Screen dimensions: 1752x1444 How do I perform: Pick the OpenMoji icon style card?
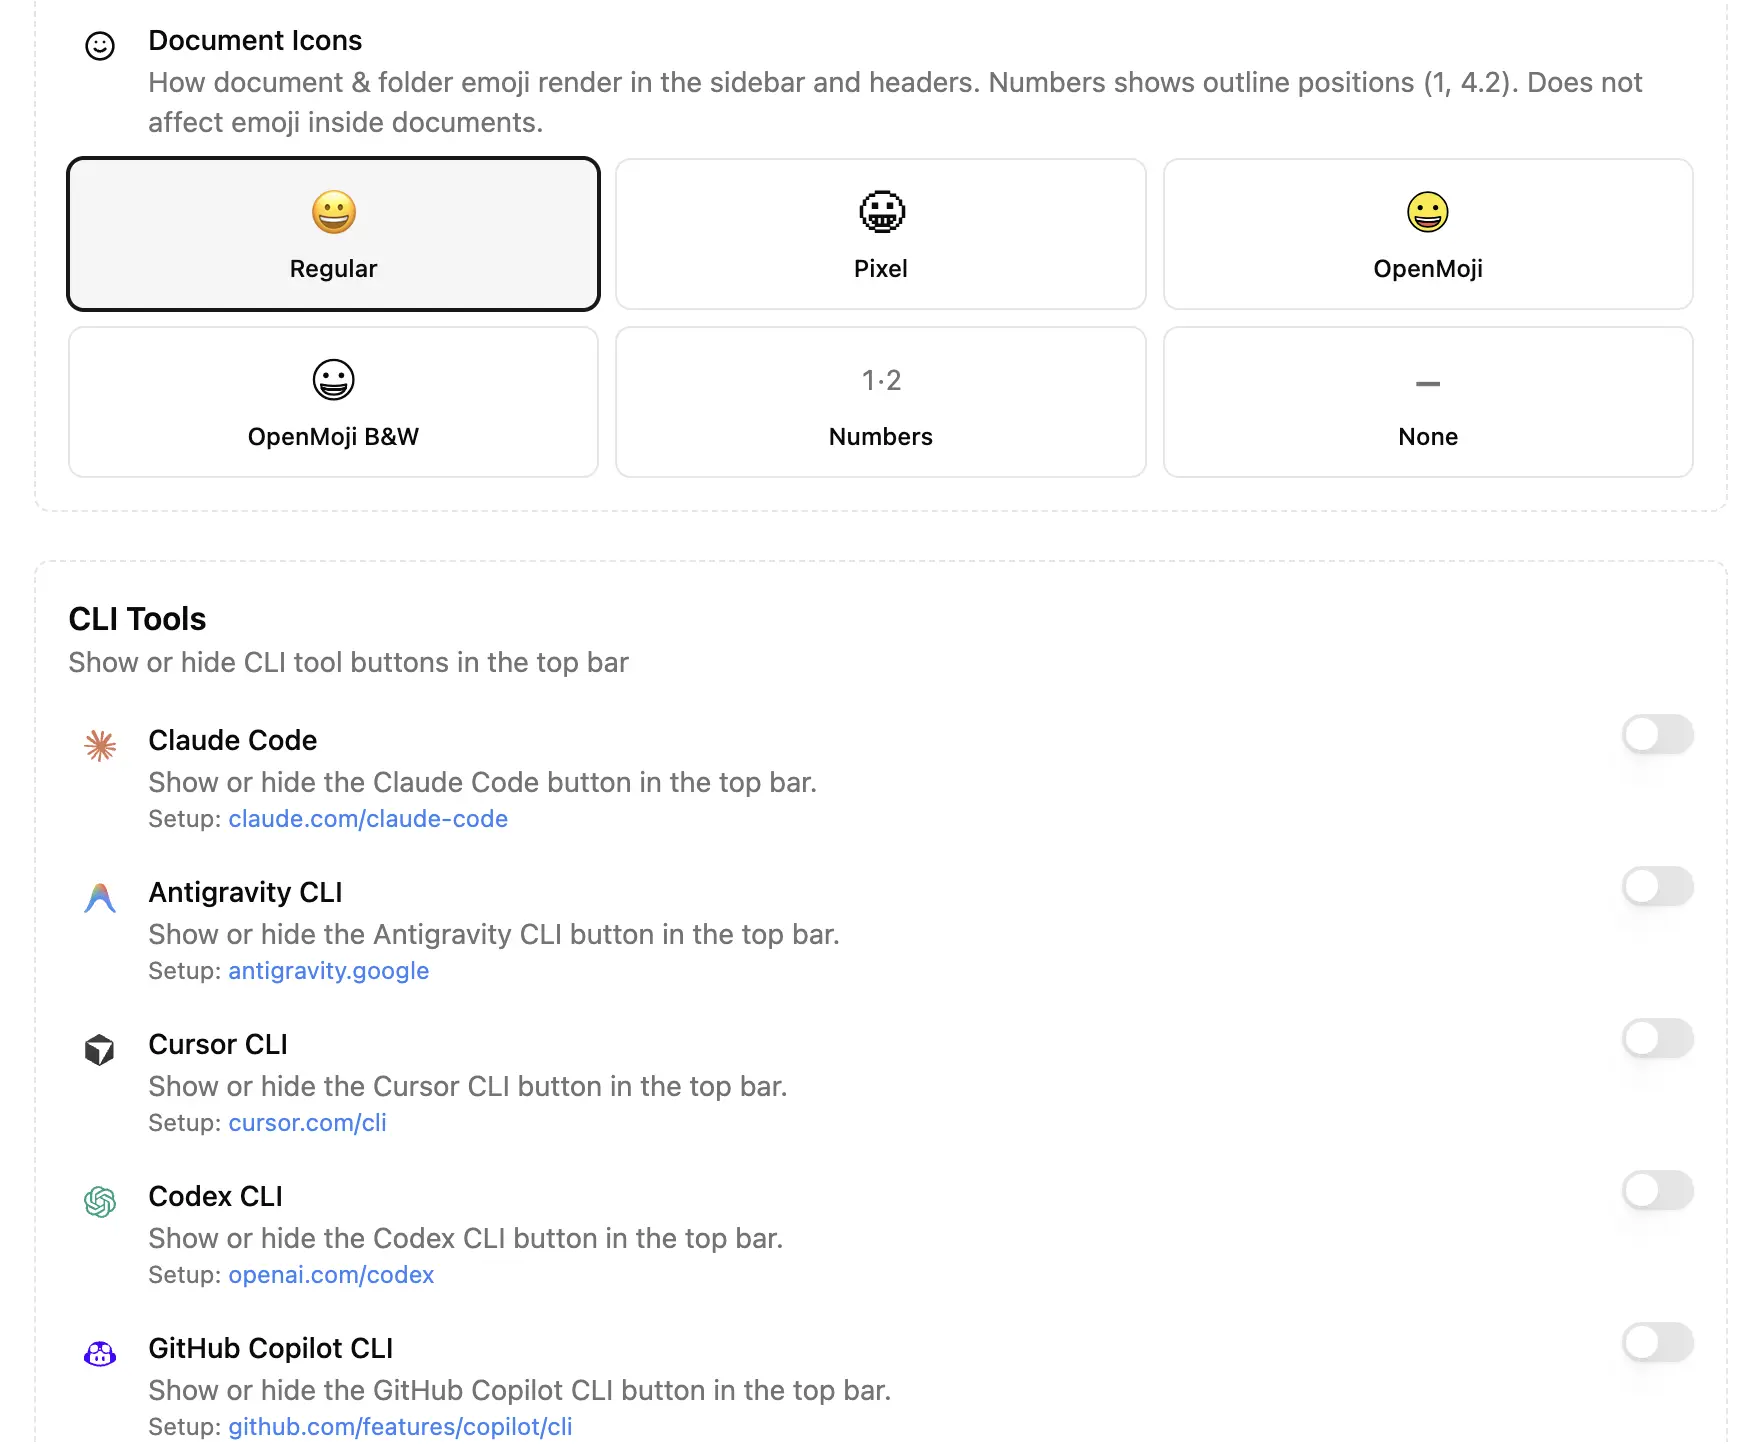(x=1428, y=234)
